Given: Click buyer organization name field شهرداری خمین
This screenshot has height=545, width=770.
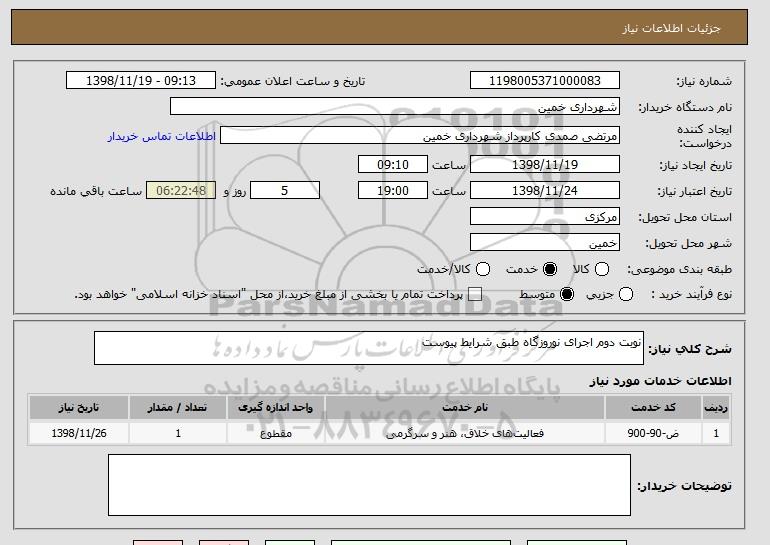Looking at the screenshot, I should (395, 107).
